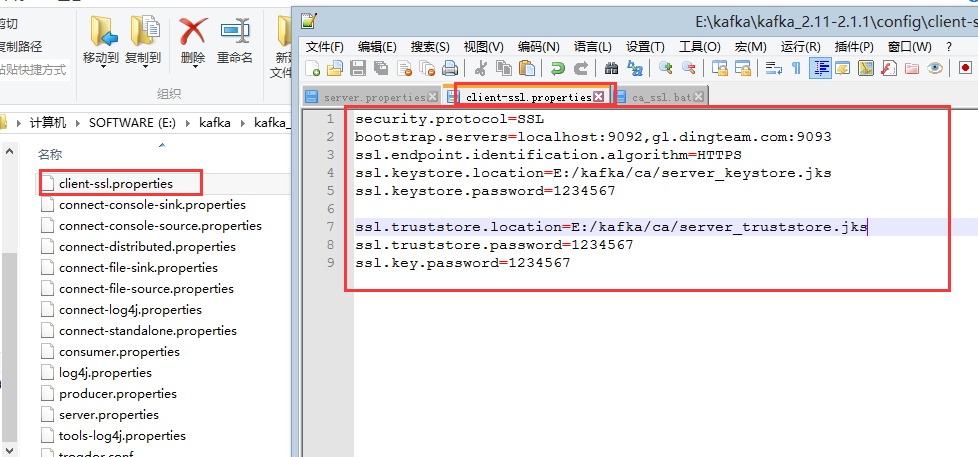Open the 编辑(E) menu

377,47
